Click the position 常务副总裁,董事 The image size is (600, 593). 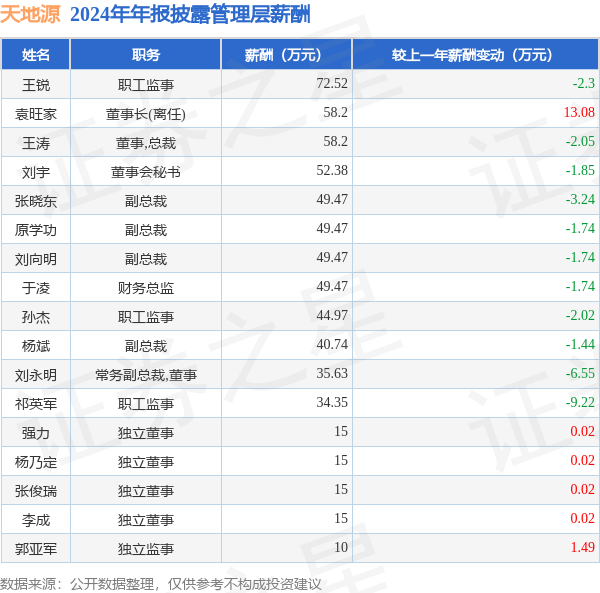pyautogui.click(x=146, y=375)
